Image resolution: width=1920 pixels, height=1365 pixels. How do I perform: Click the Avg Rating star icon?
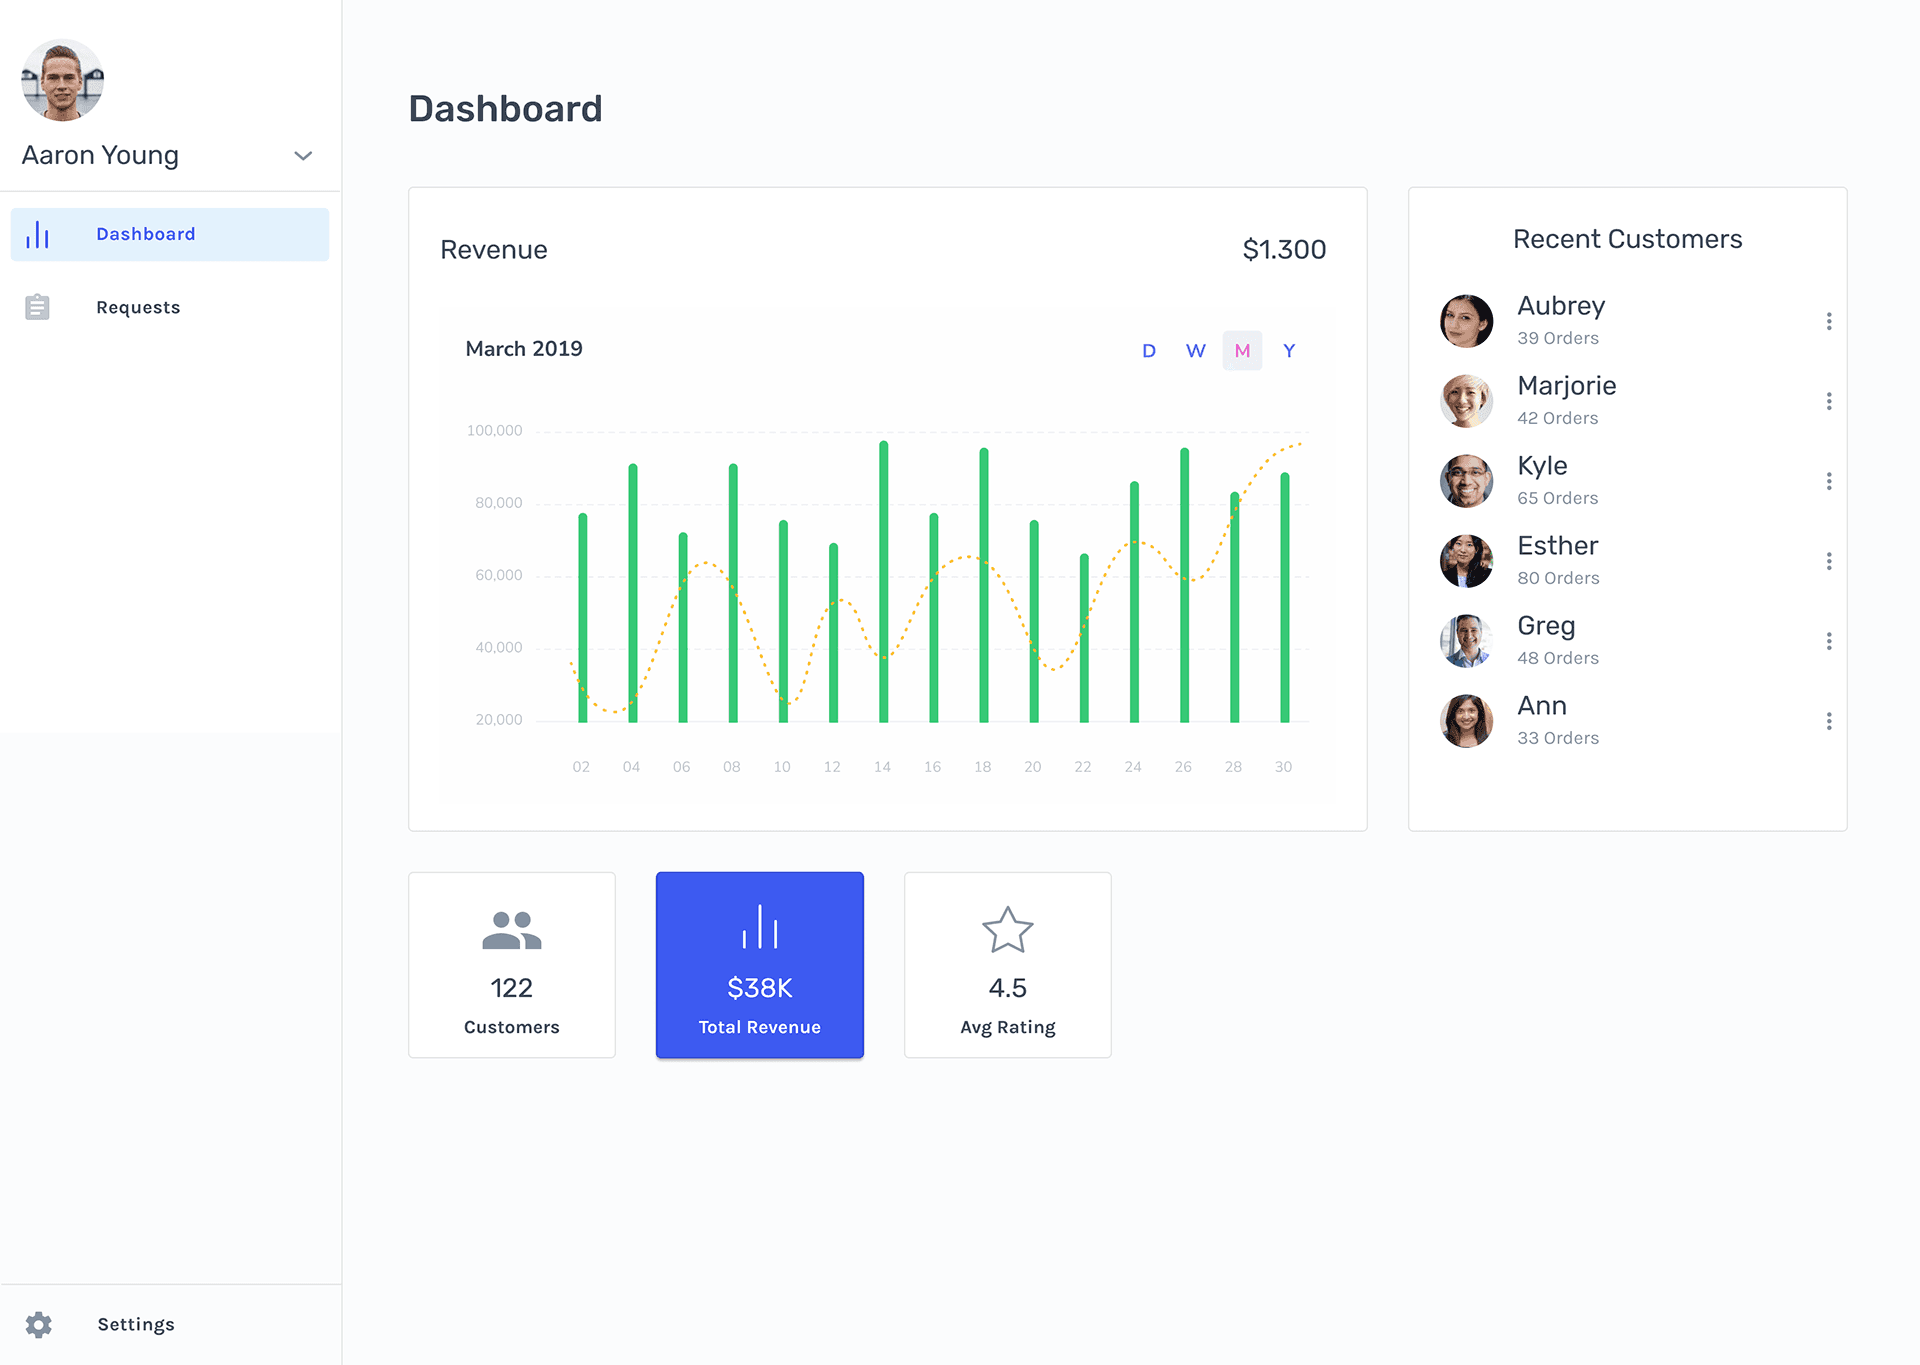1007,930
